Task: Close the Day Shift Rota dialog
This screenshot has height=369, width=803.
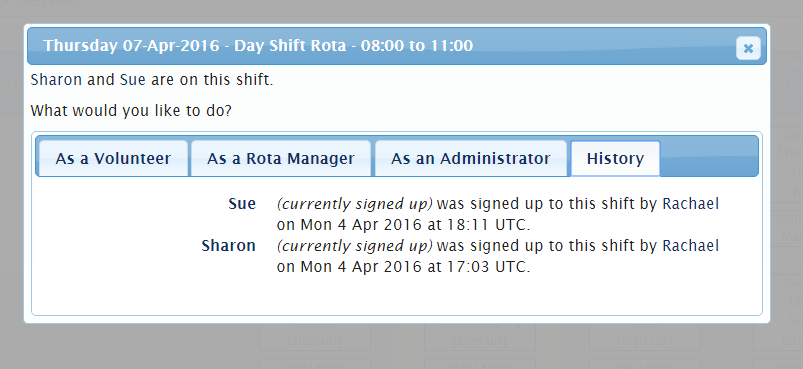Action: coord(748,49)
